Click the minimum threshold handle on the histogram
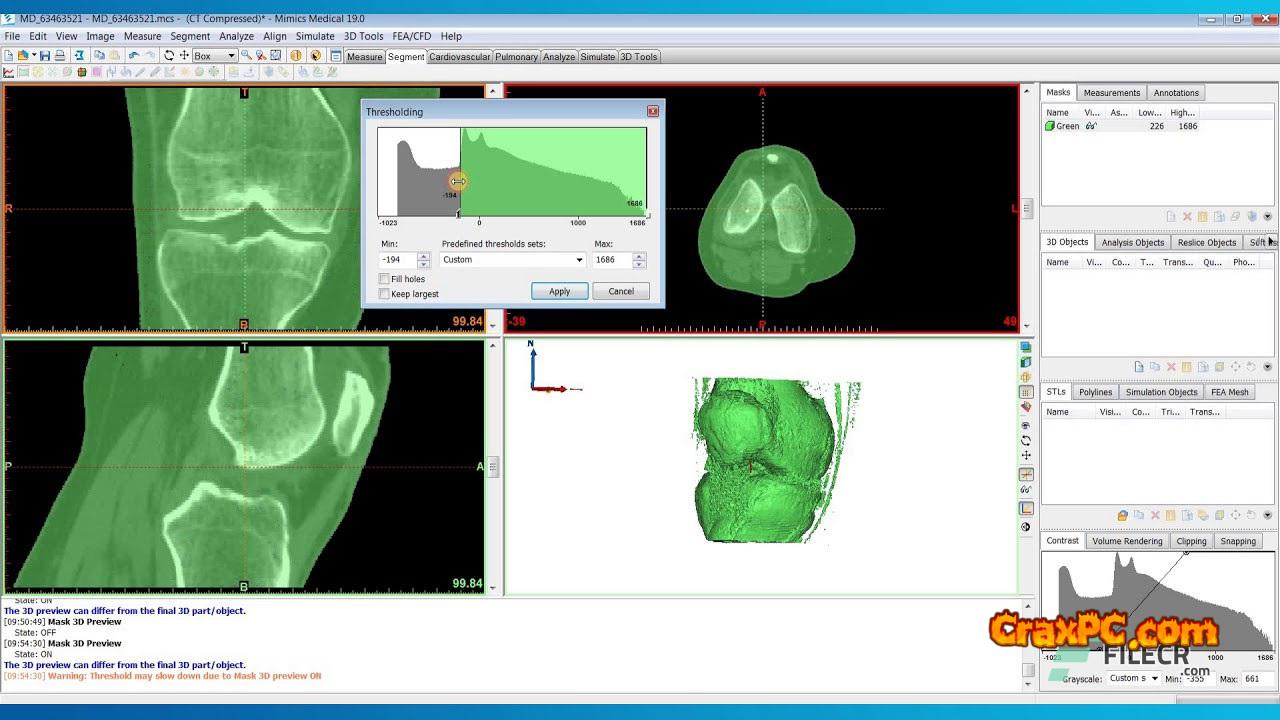 tap(458, 182)
